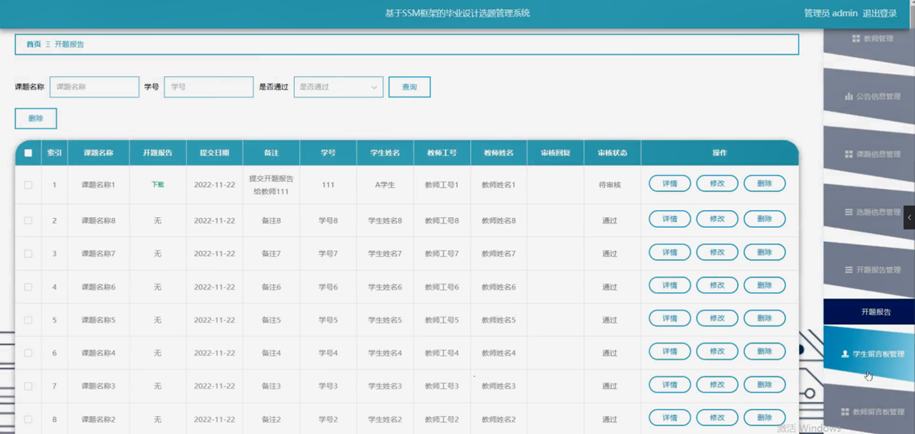Screen dimensions: 915x434
Task: Focus the 学号 search field
Action: point(209,87)
